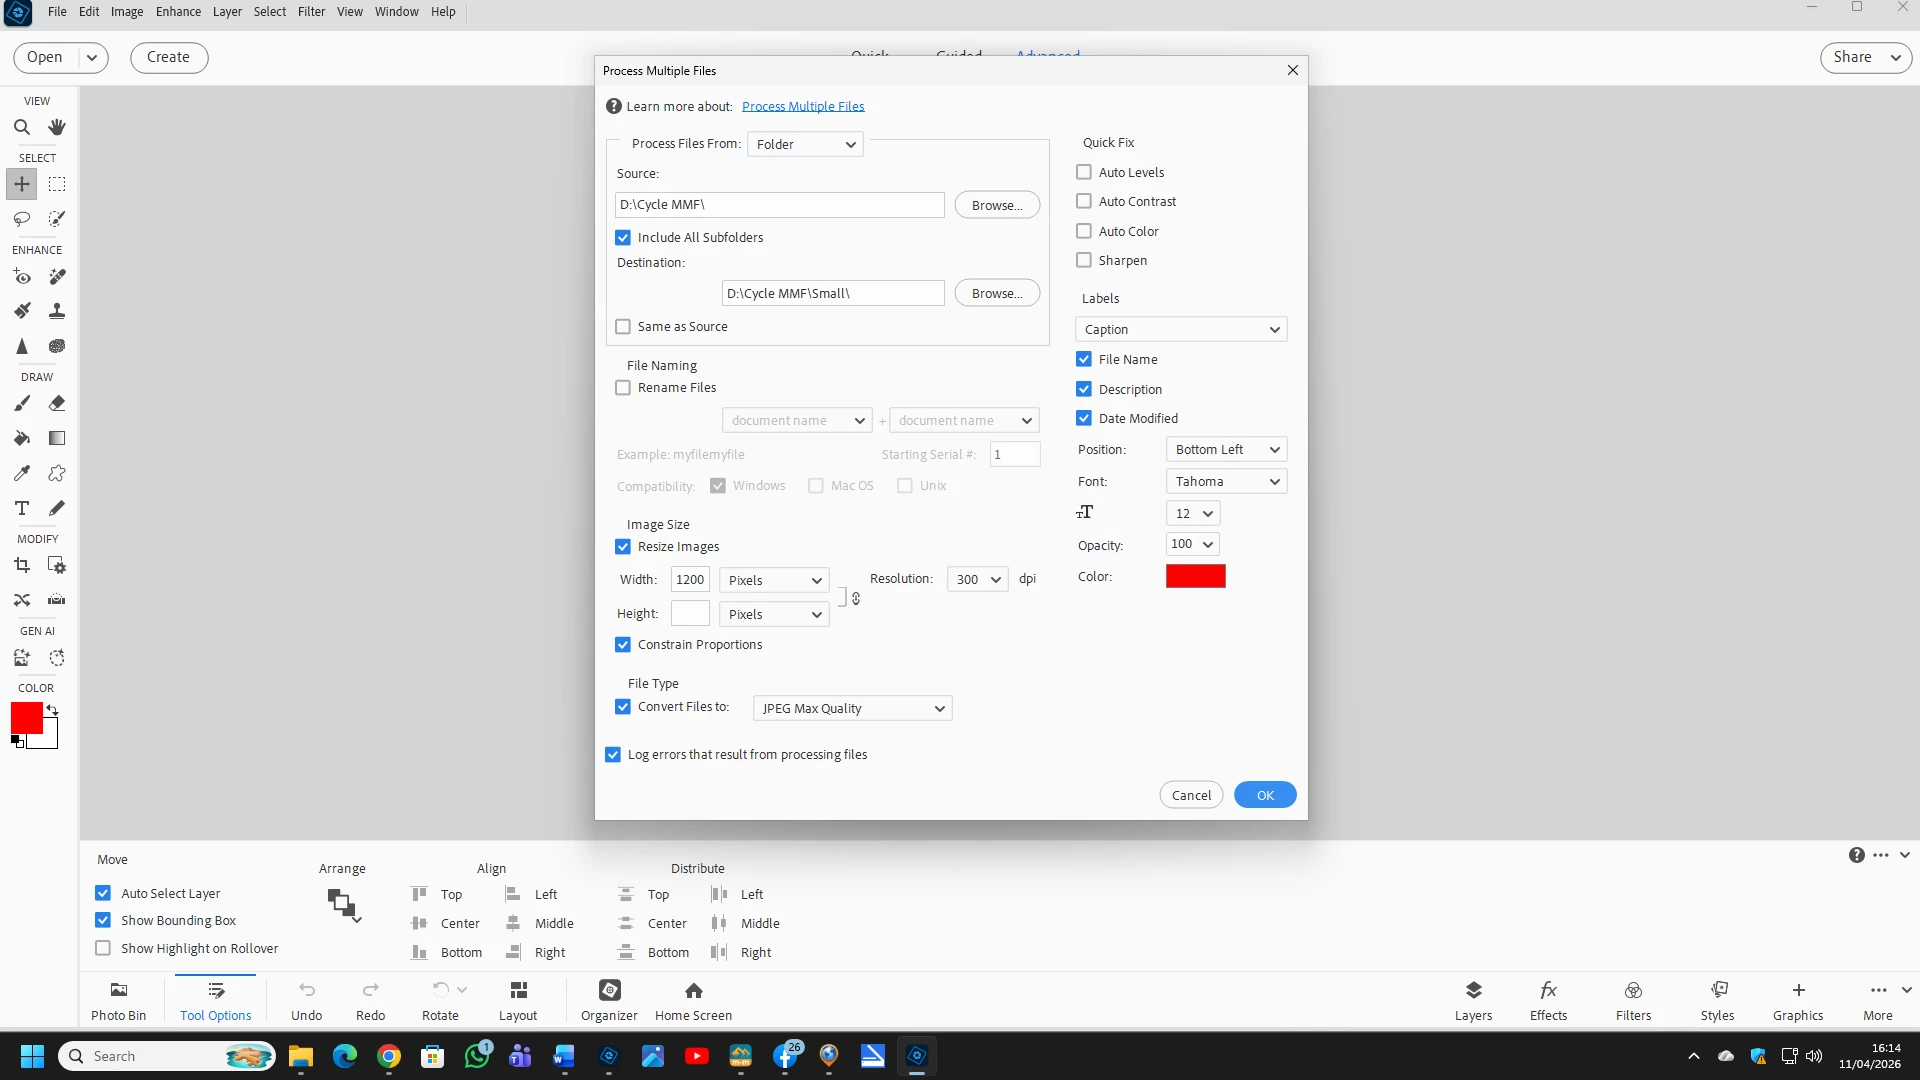
Task: Open the Effects panel
Action: (x=1548, y=1000)
